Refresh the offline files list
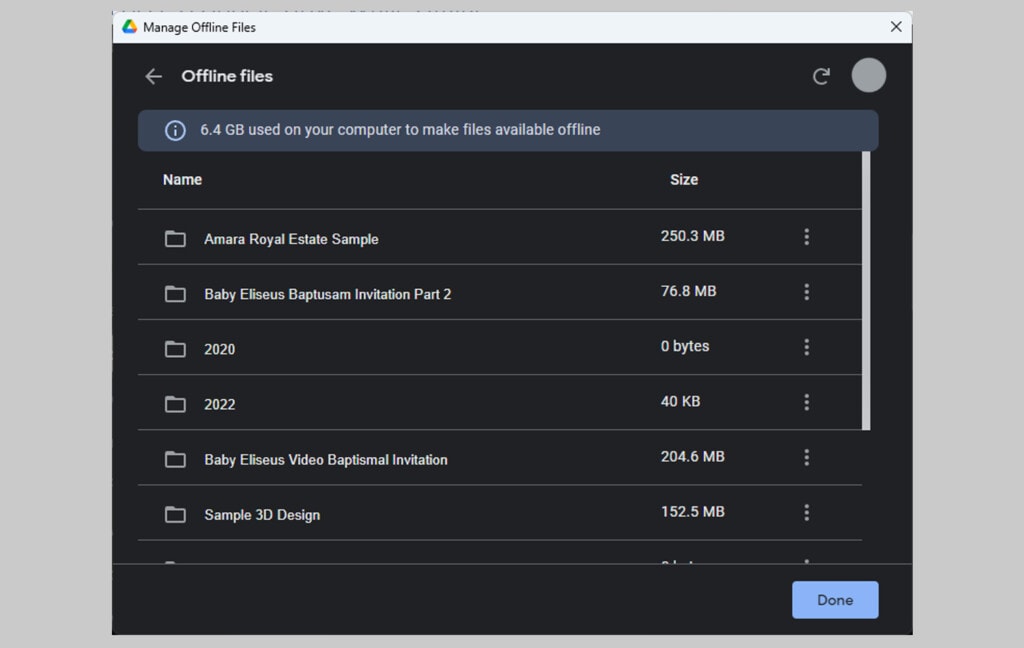This screenshot has width=1024, height=648. coord(821,75)
